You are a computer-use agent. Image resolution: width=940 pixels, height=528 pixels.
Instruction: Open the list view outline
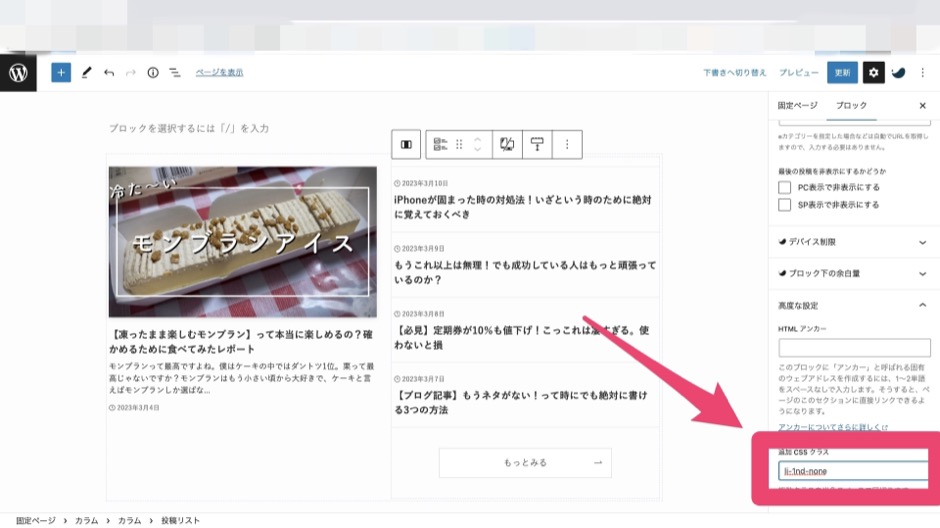click(x=174, y=73)
